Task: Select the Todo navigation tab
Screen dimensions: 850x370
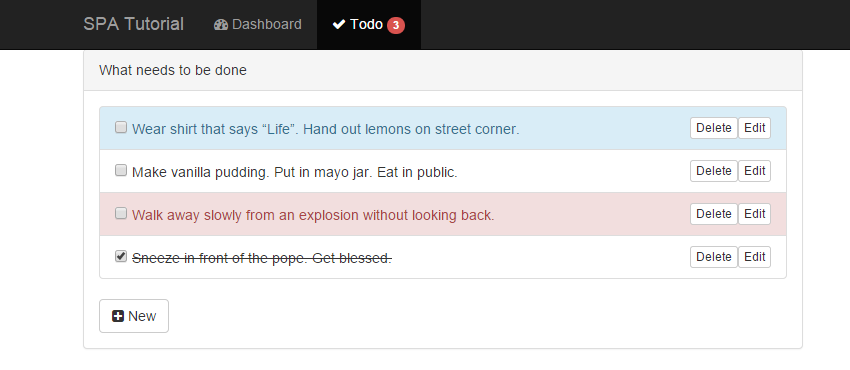Action: [x=369, y=24]
